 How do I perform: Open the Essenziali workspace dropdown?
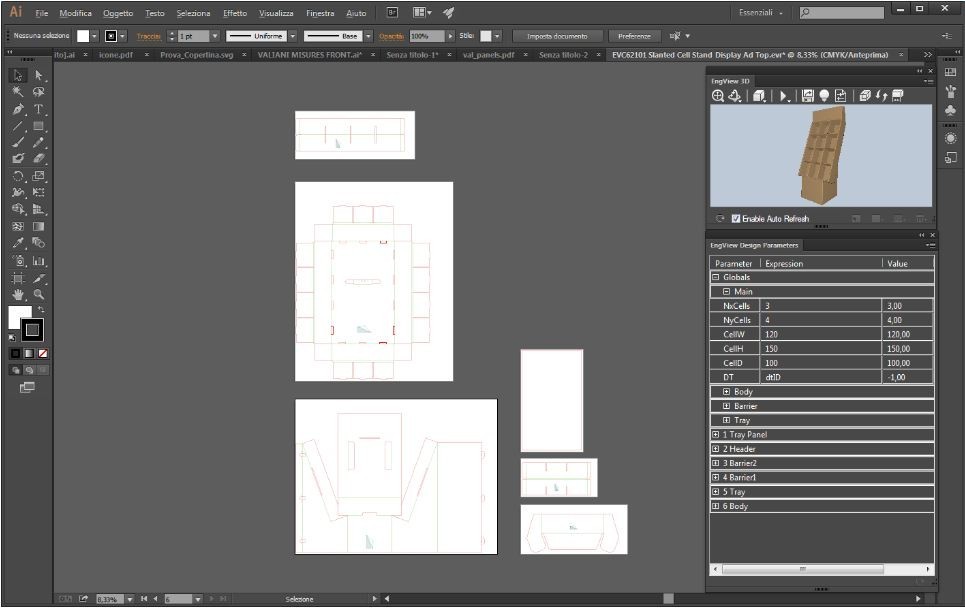(761, 13)
